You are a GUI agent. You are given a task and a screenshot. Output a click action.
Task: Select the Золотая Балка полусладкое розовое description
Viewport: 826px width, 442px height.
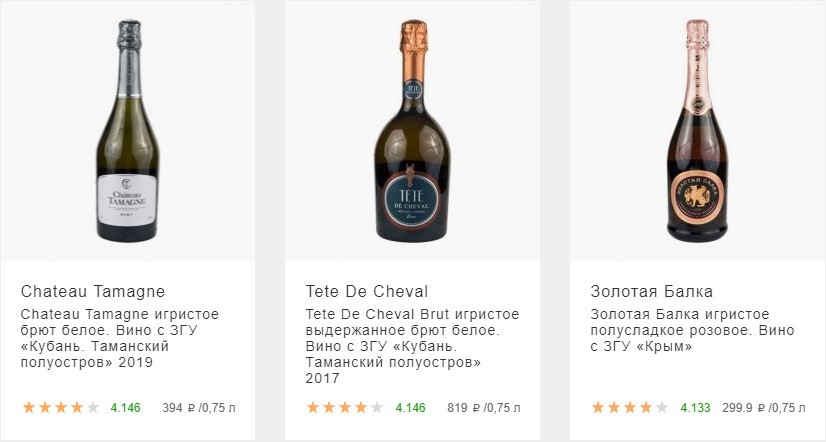692,330
